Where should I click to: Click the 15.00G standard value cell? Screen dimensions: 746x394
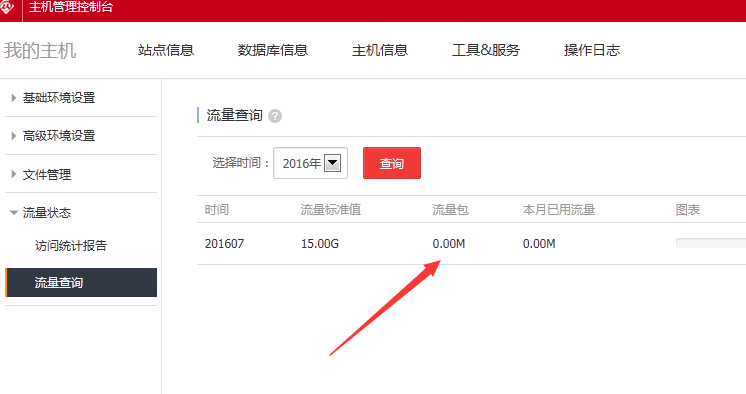320,244
